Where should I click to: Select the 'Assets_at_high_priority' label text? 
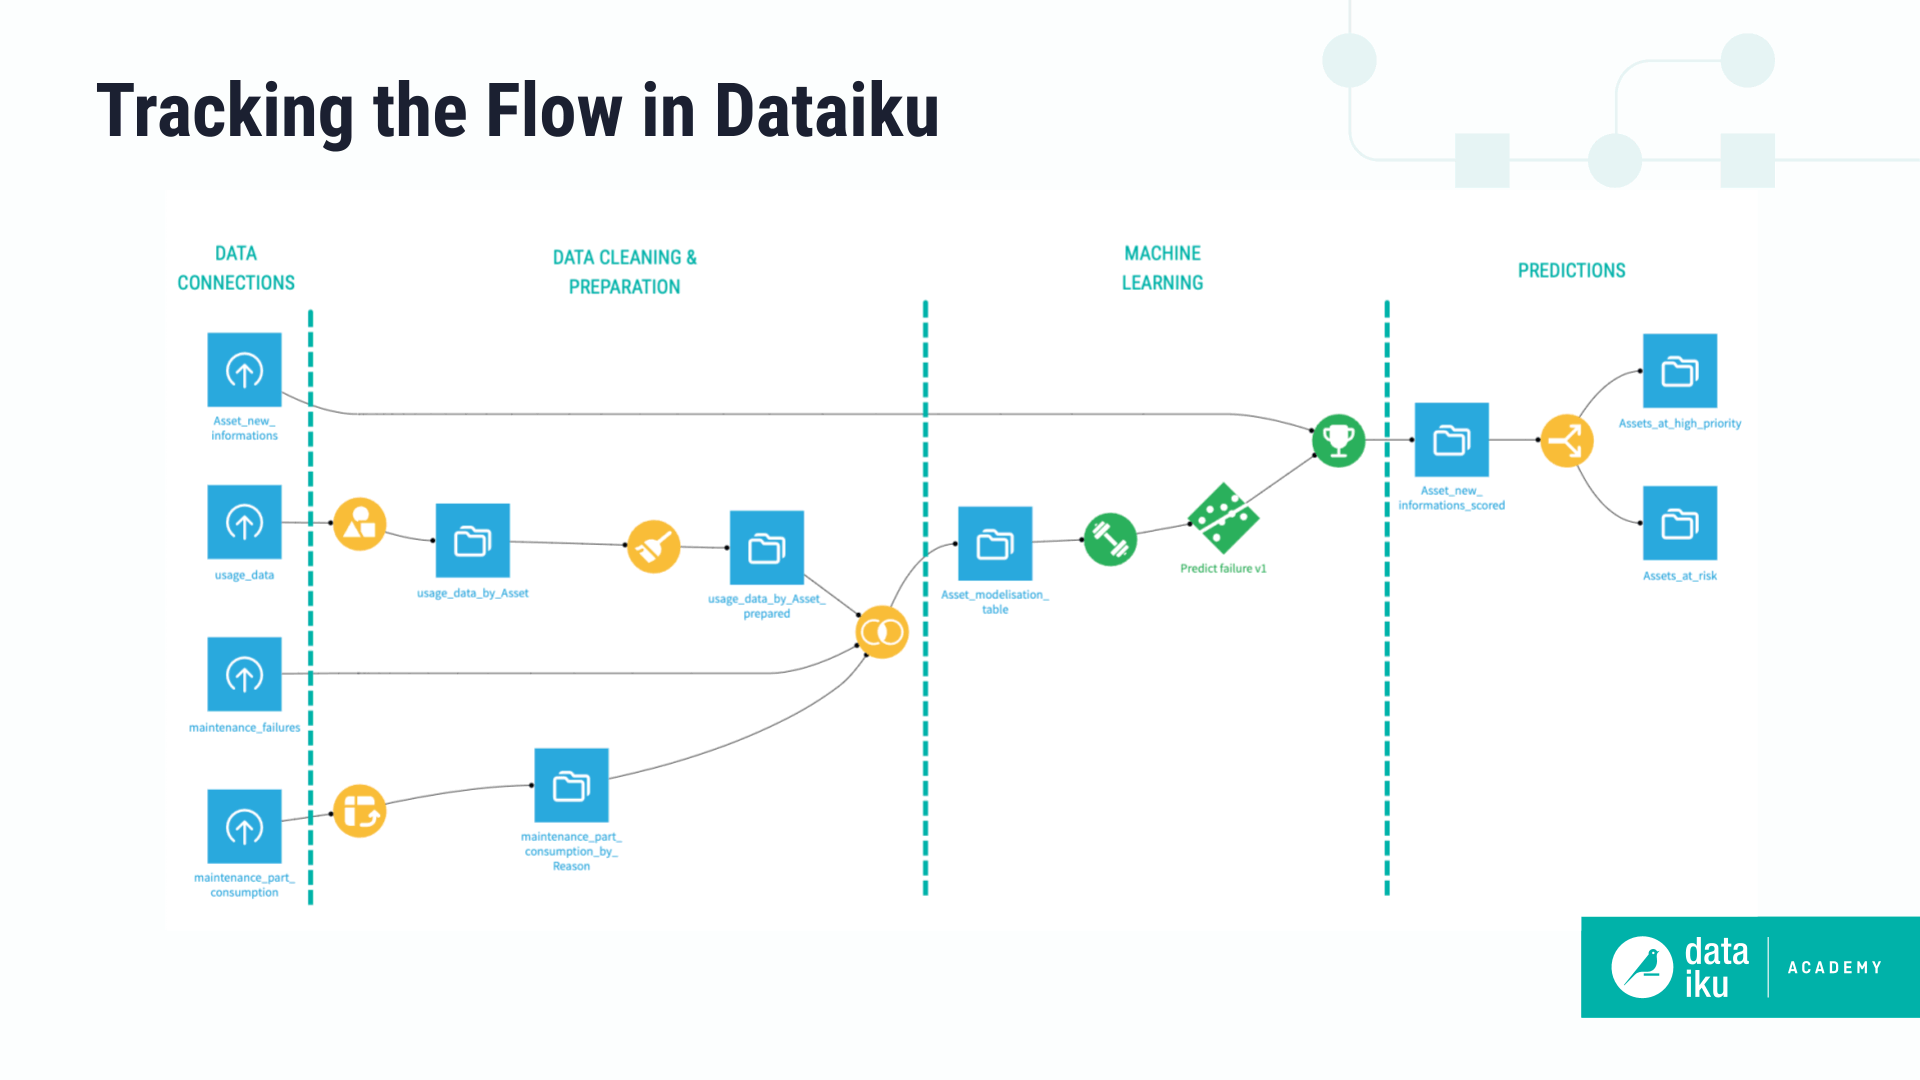pyautogui.click(x=1680, y=424)
